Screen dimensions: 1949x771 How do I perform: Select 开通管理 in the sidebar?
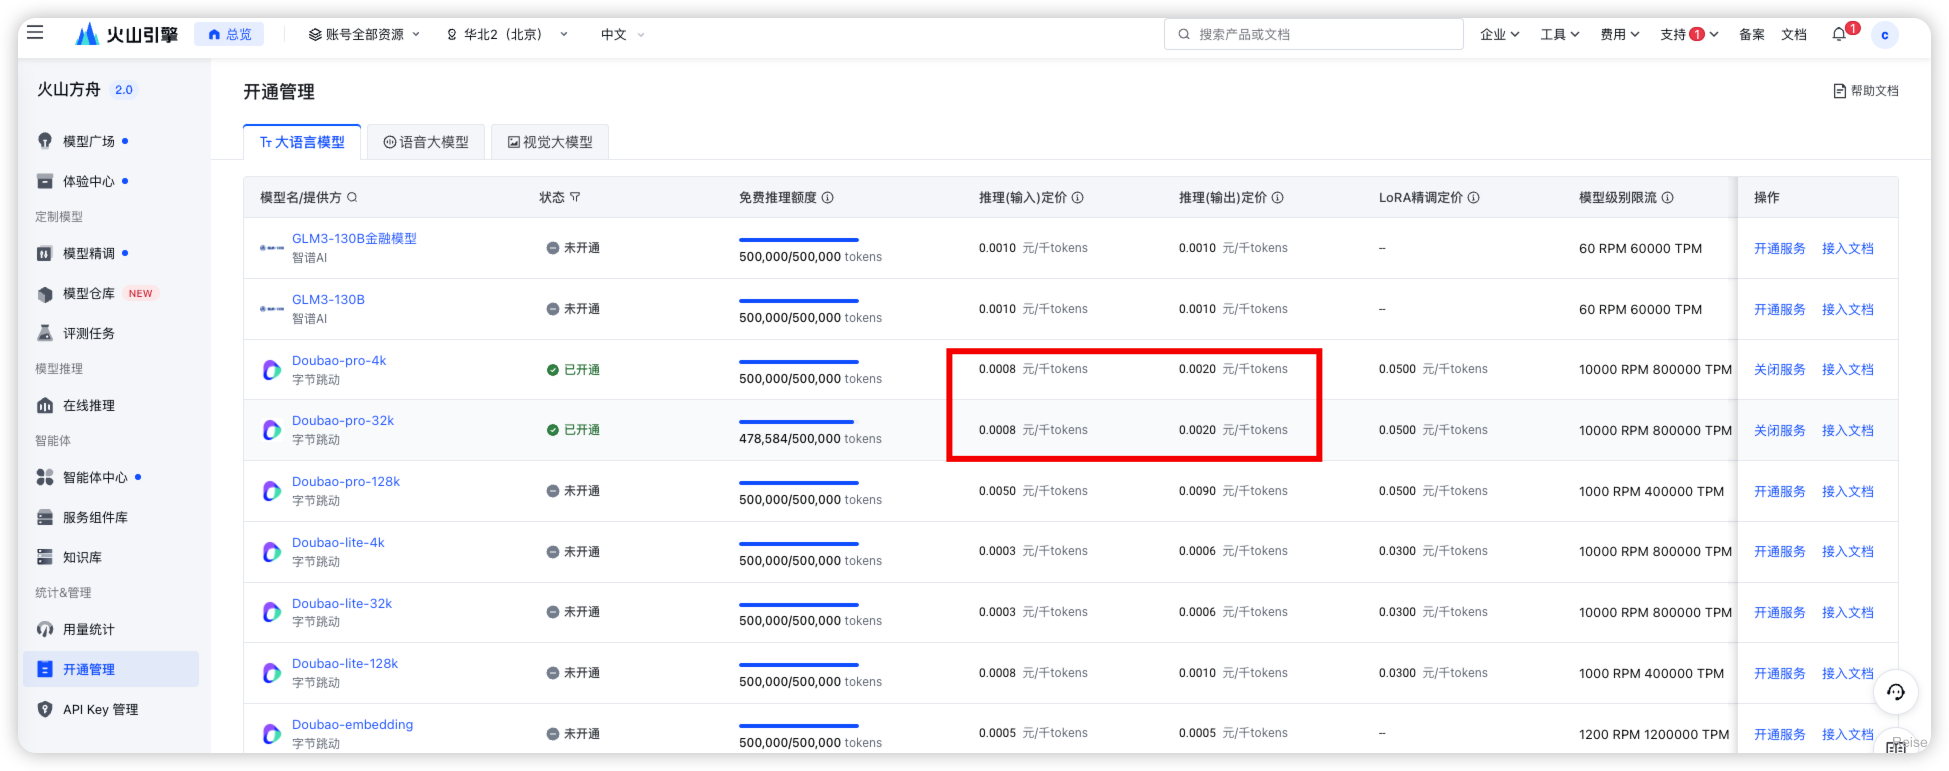(111, 669)
